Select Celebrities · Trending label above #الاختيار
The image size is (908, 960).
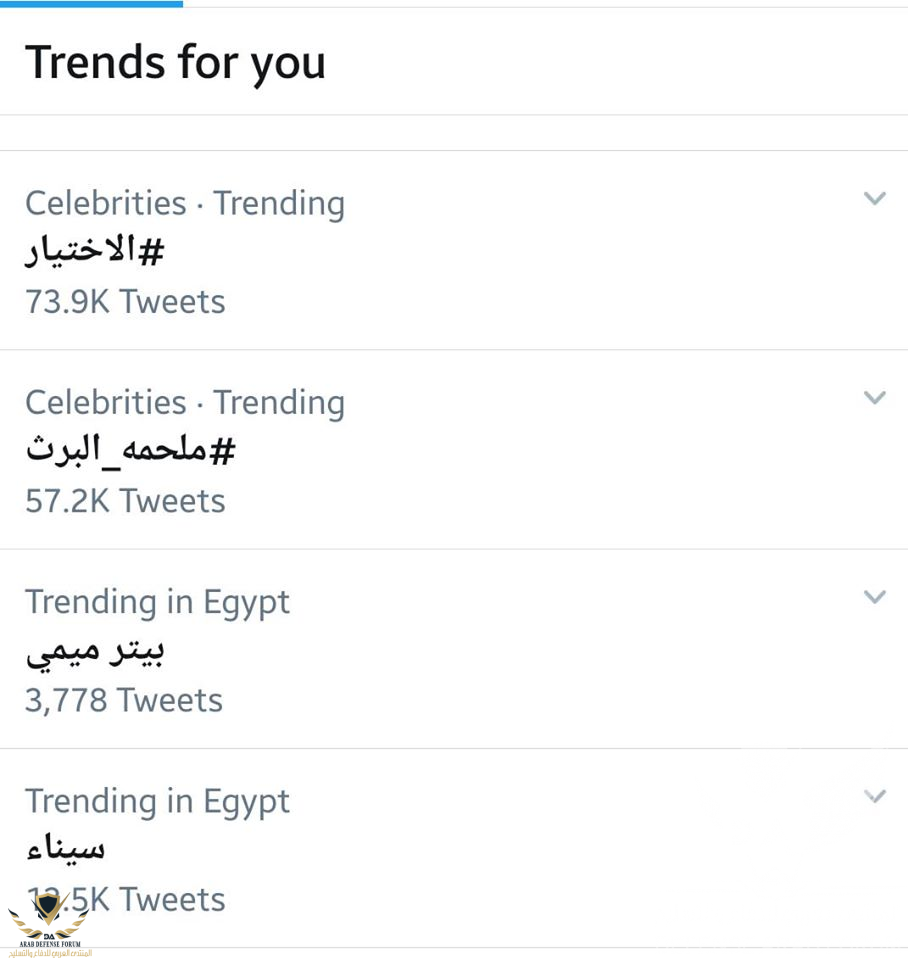point(185,204)
